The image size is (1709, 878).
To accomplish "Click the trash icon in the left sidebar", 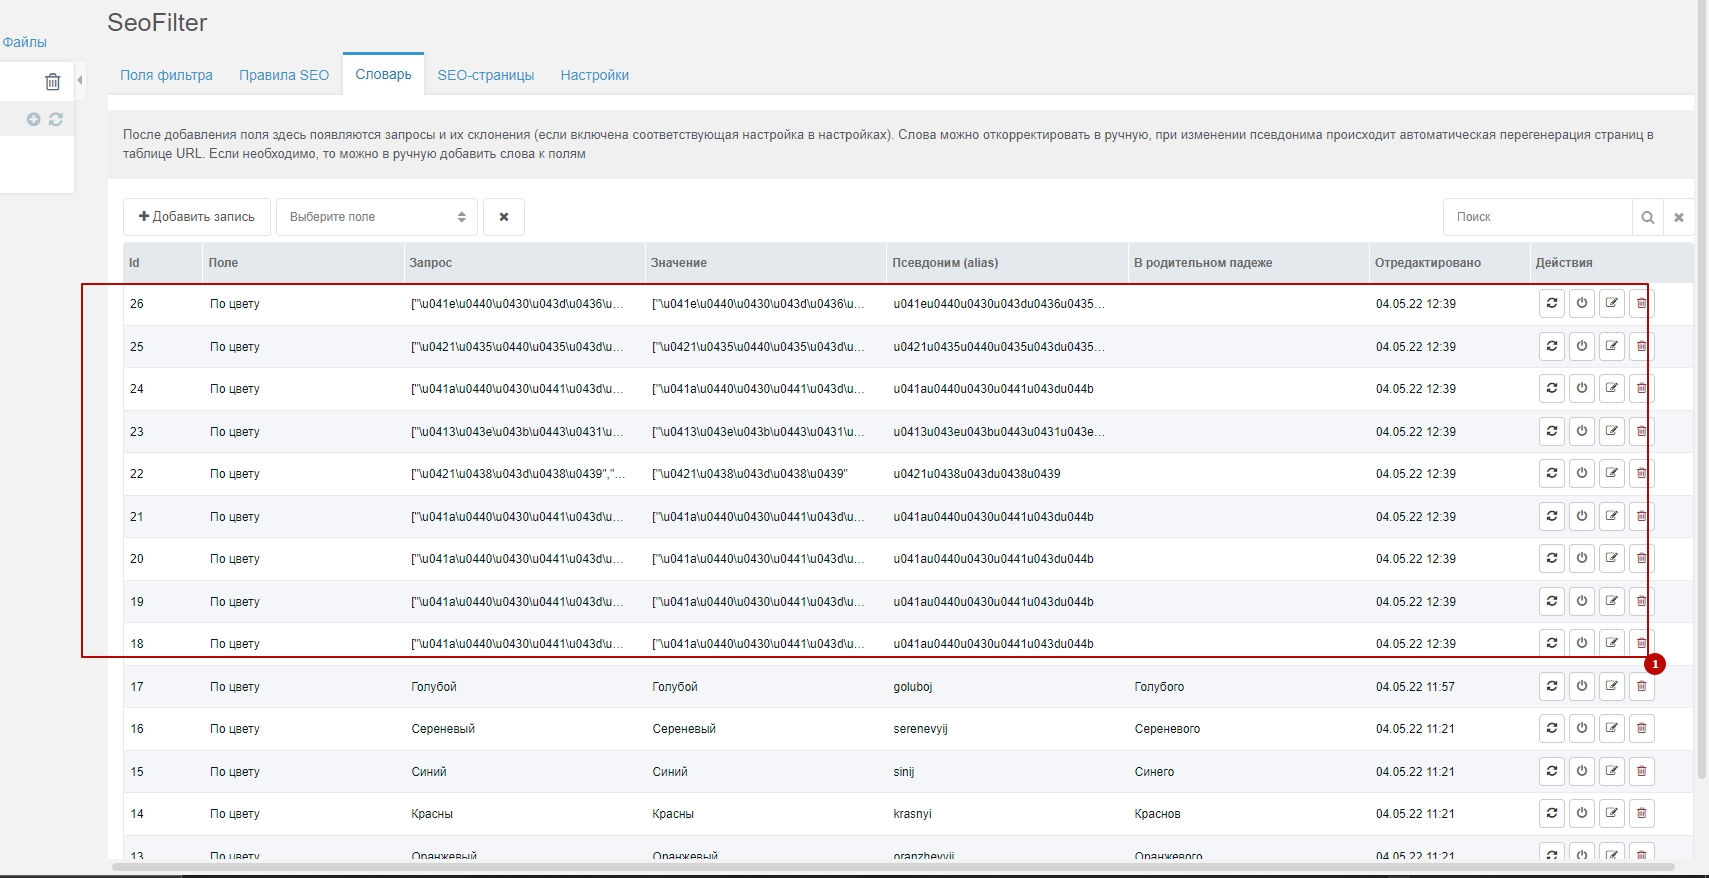I will [53, 82].
